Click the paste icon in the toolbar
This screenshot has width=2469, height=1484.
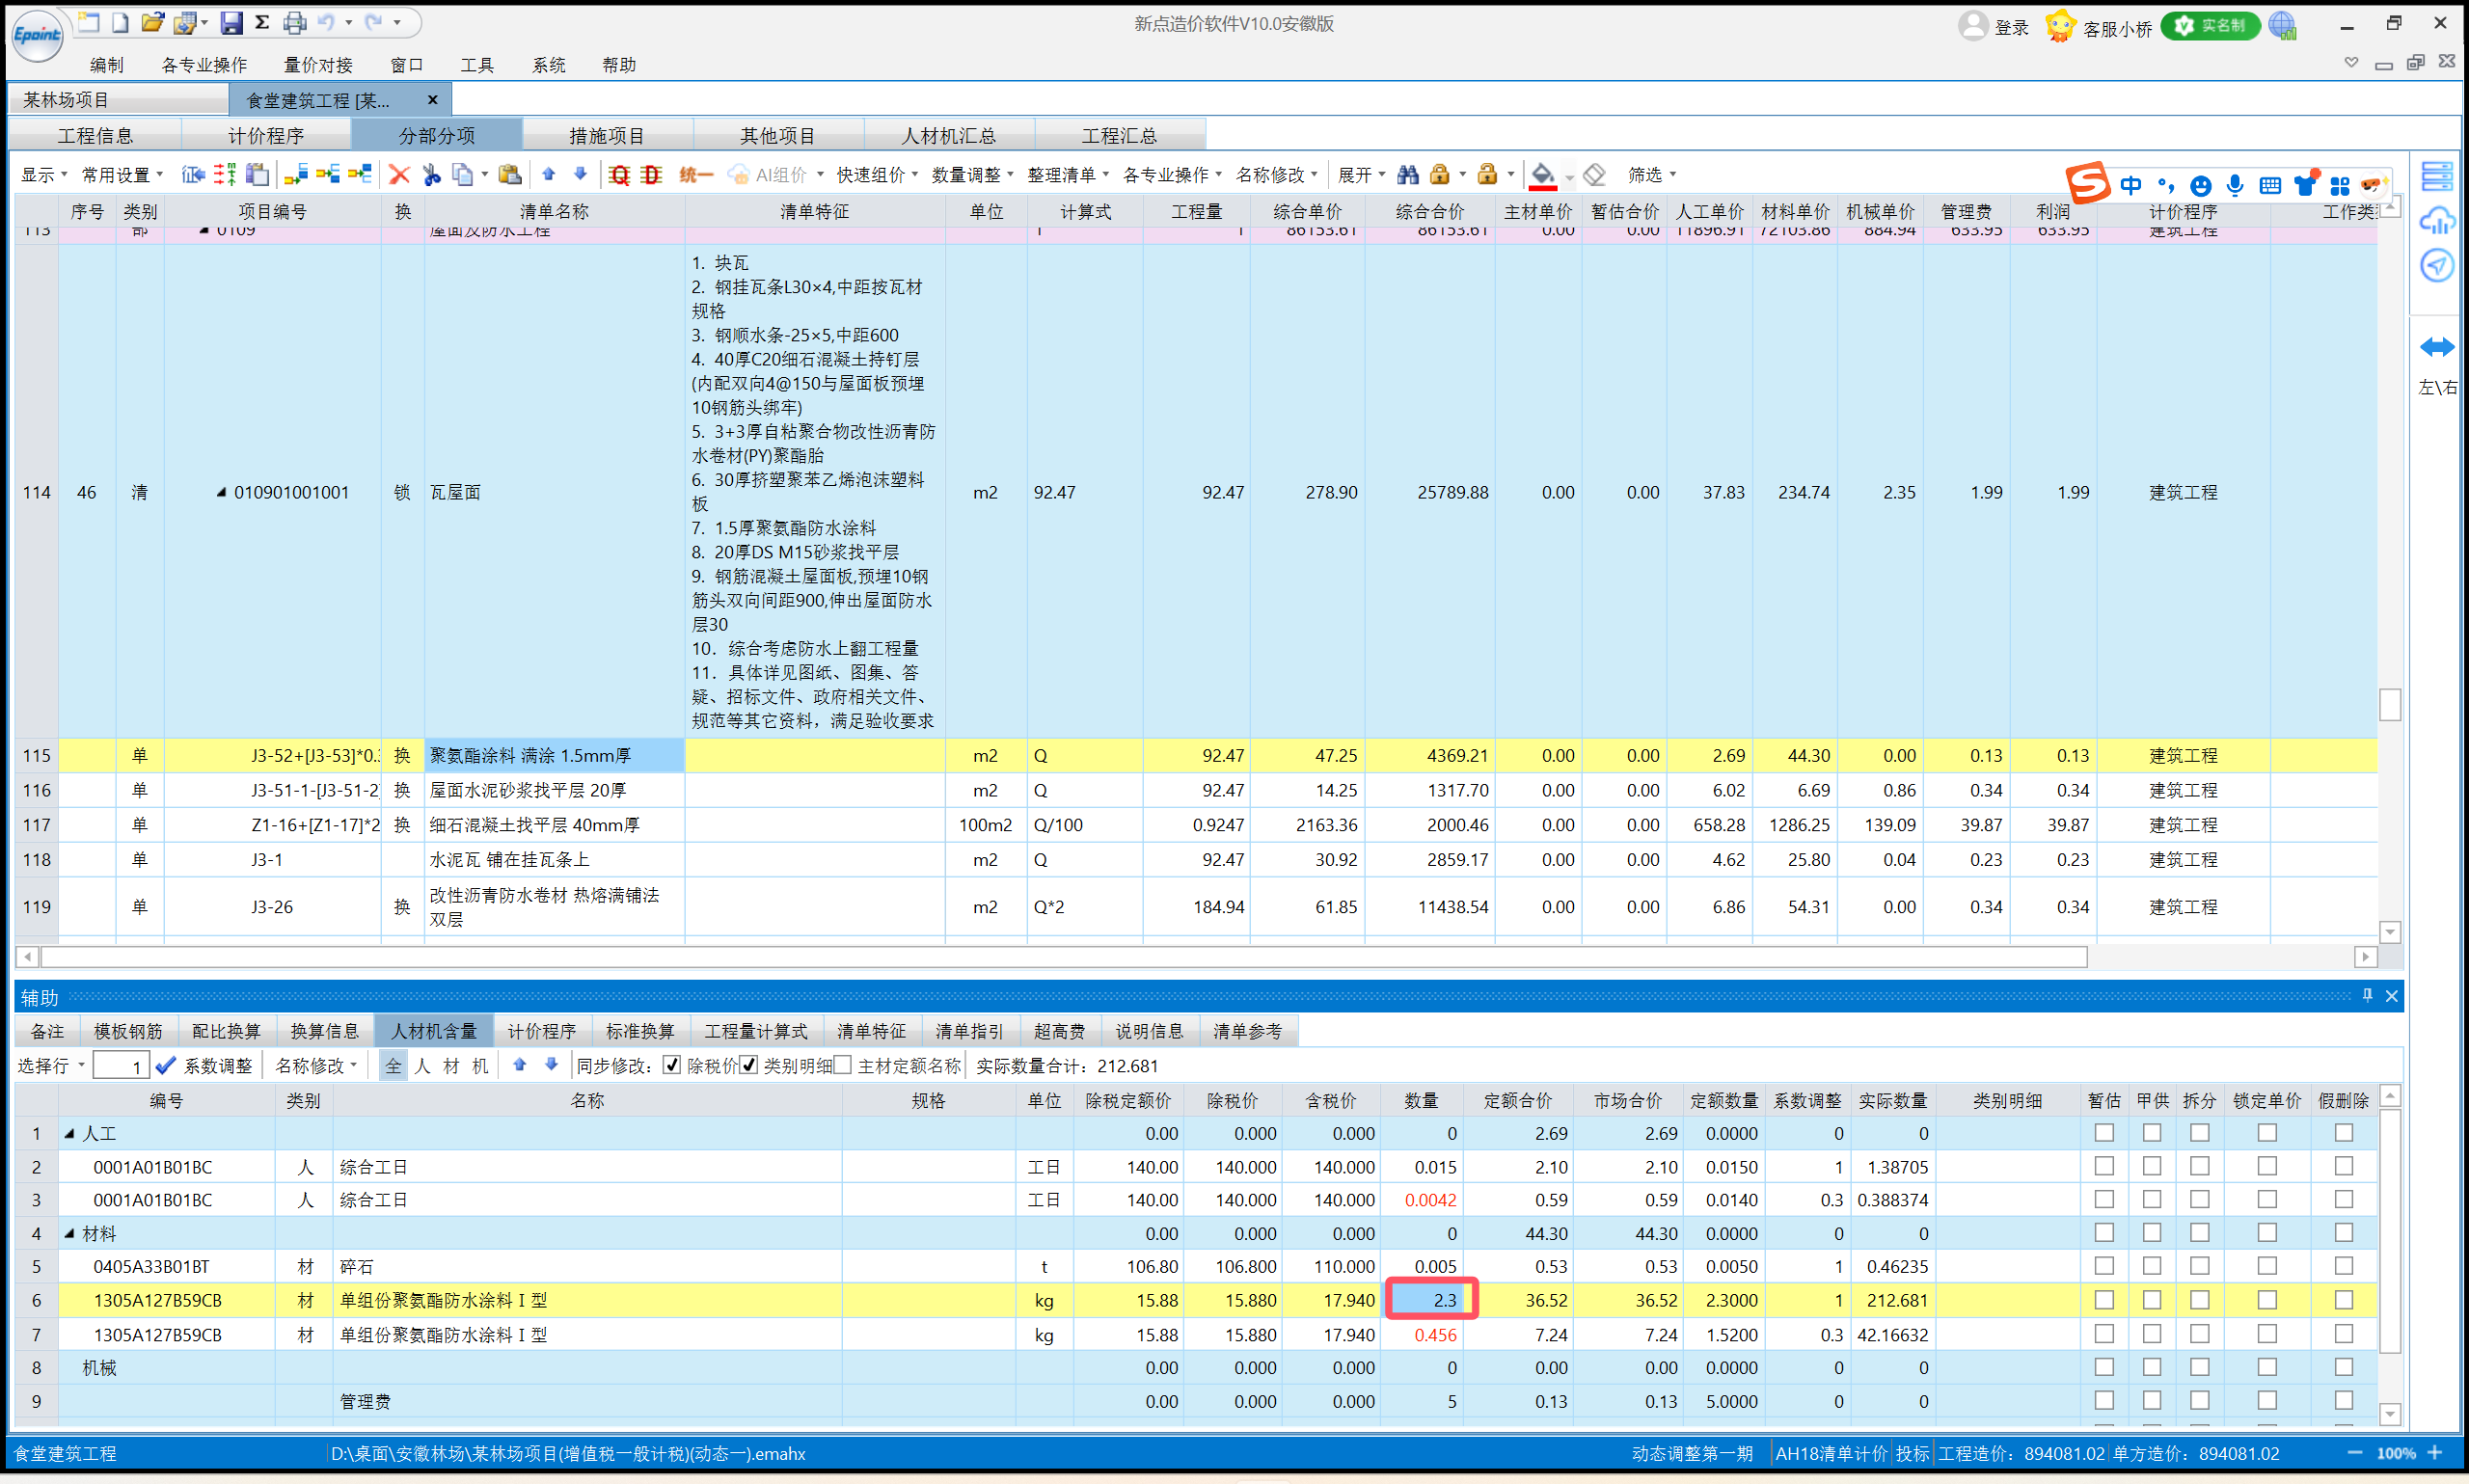click(510, 174)
